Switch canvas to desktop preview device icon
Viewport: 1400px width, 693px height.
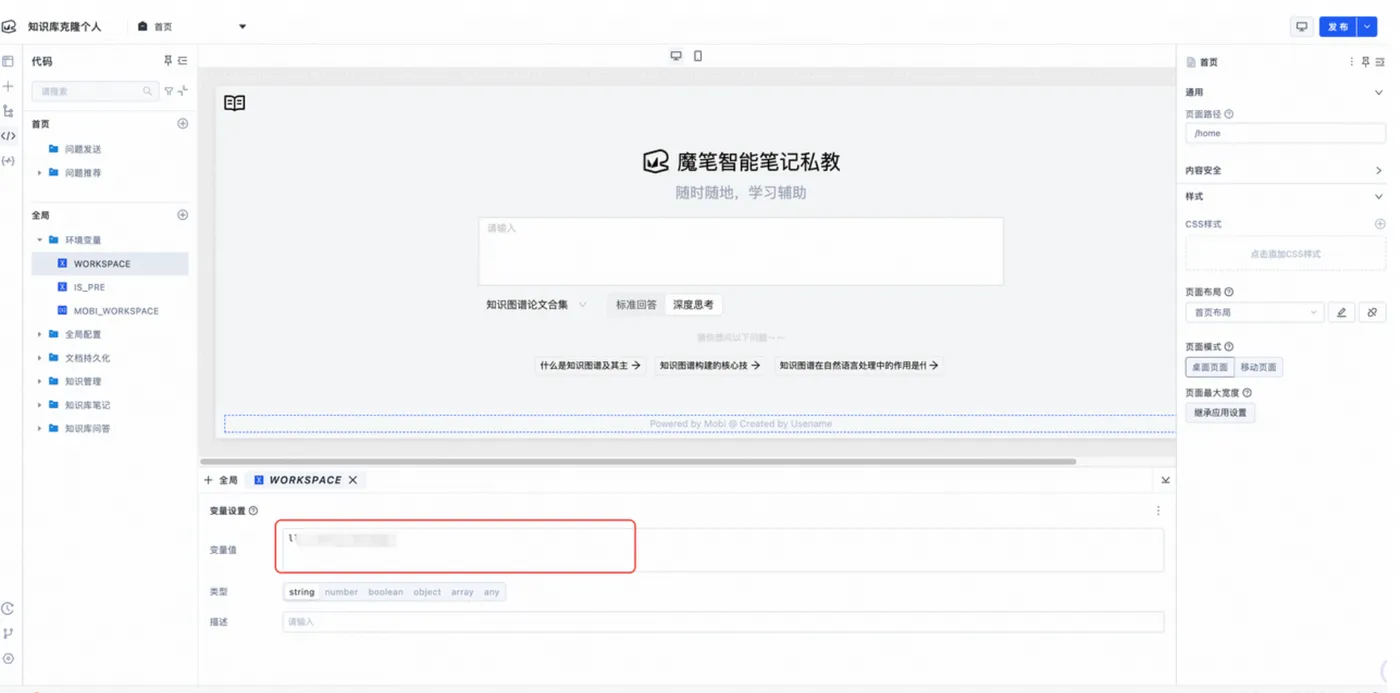(x=676, y=56)
